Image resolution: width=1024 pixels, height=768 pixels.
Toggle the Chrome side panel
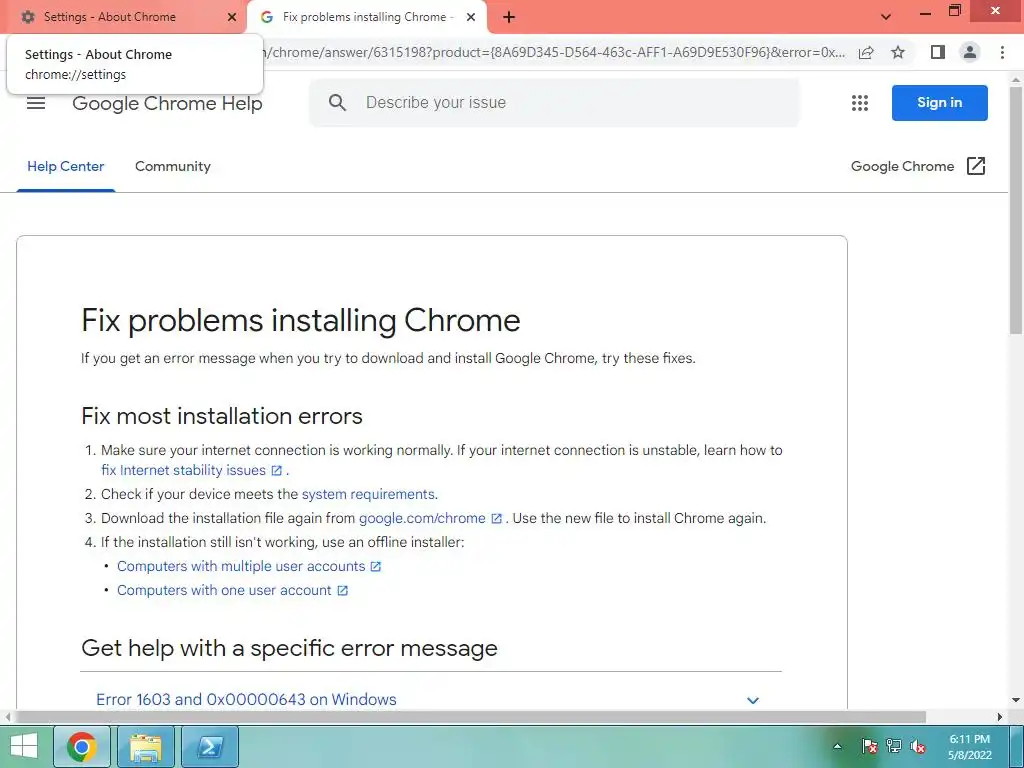(x=938, y=52)
